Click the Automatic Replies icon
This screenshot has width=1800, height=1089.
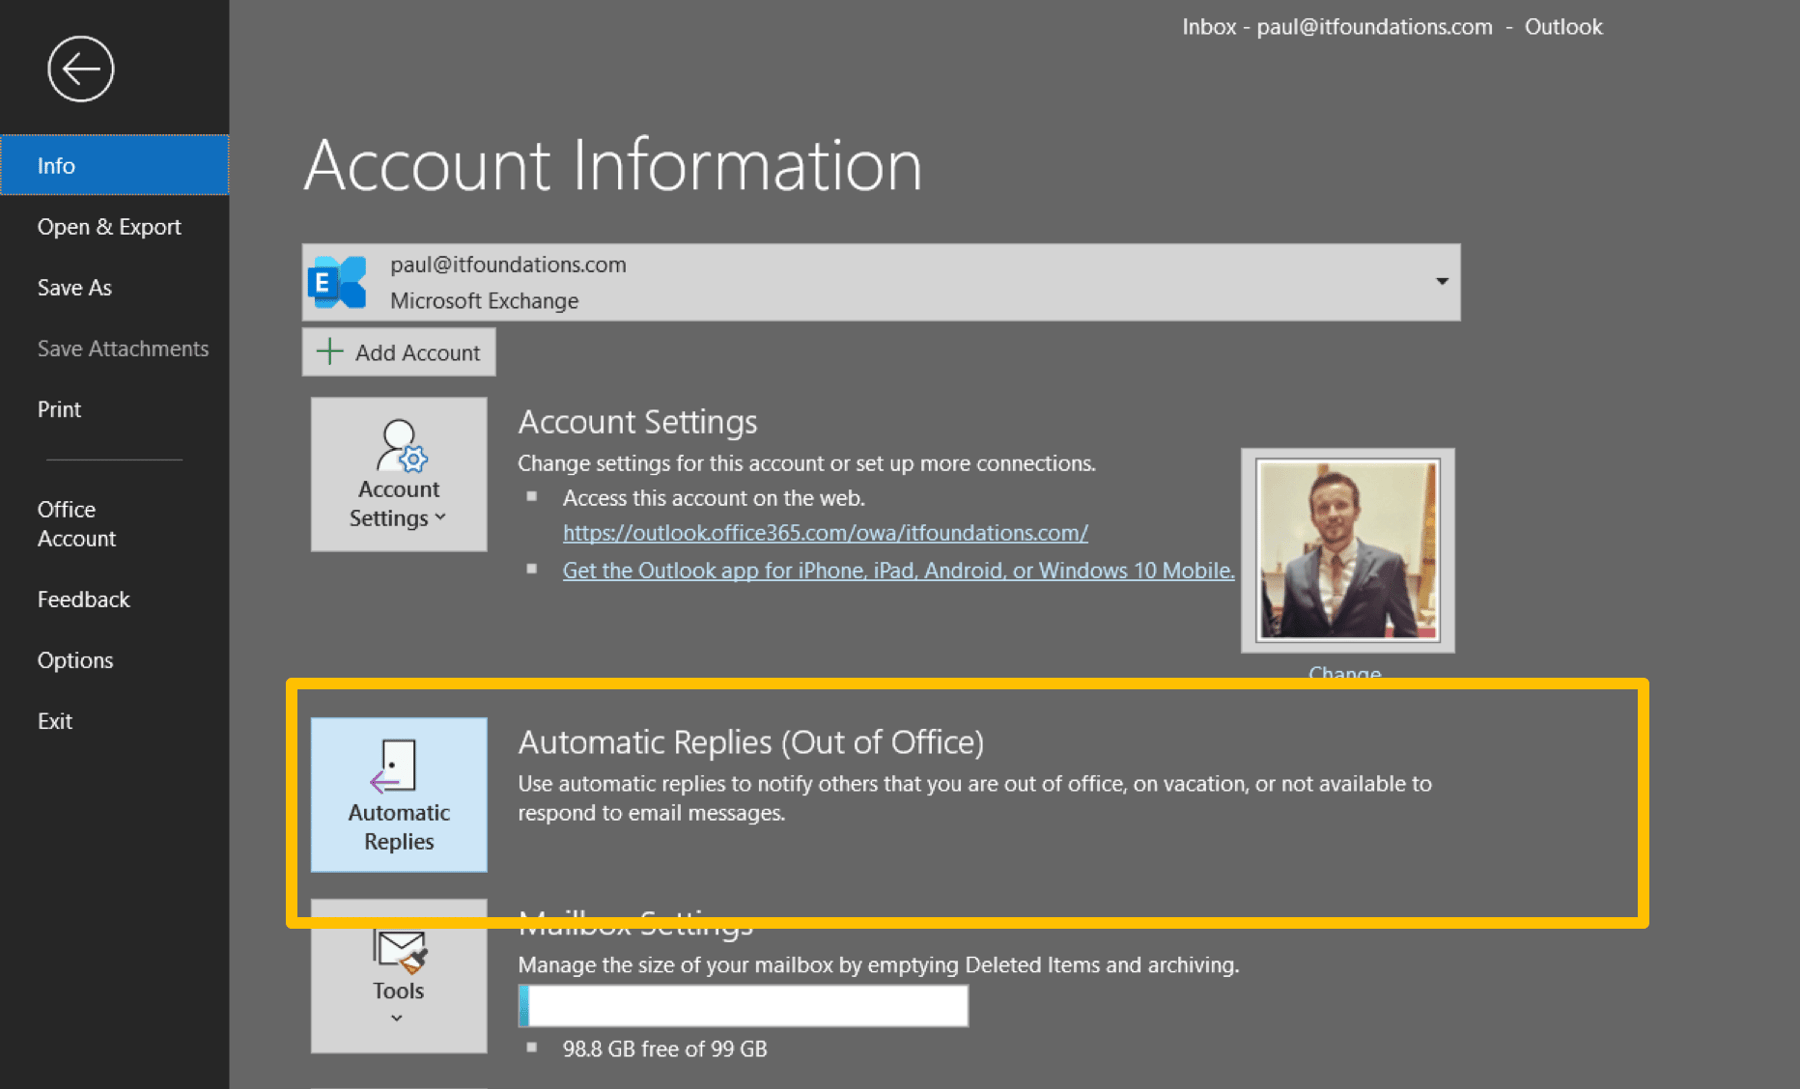coord(398,795)
